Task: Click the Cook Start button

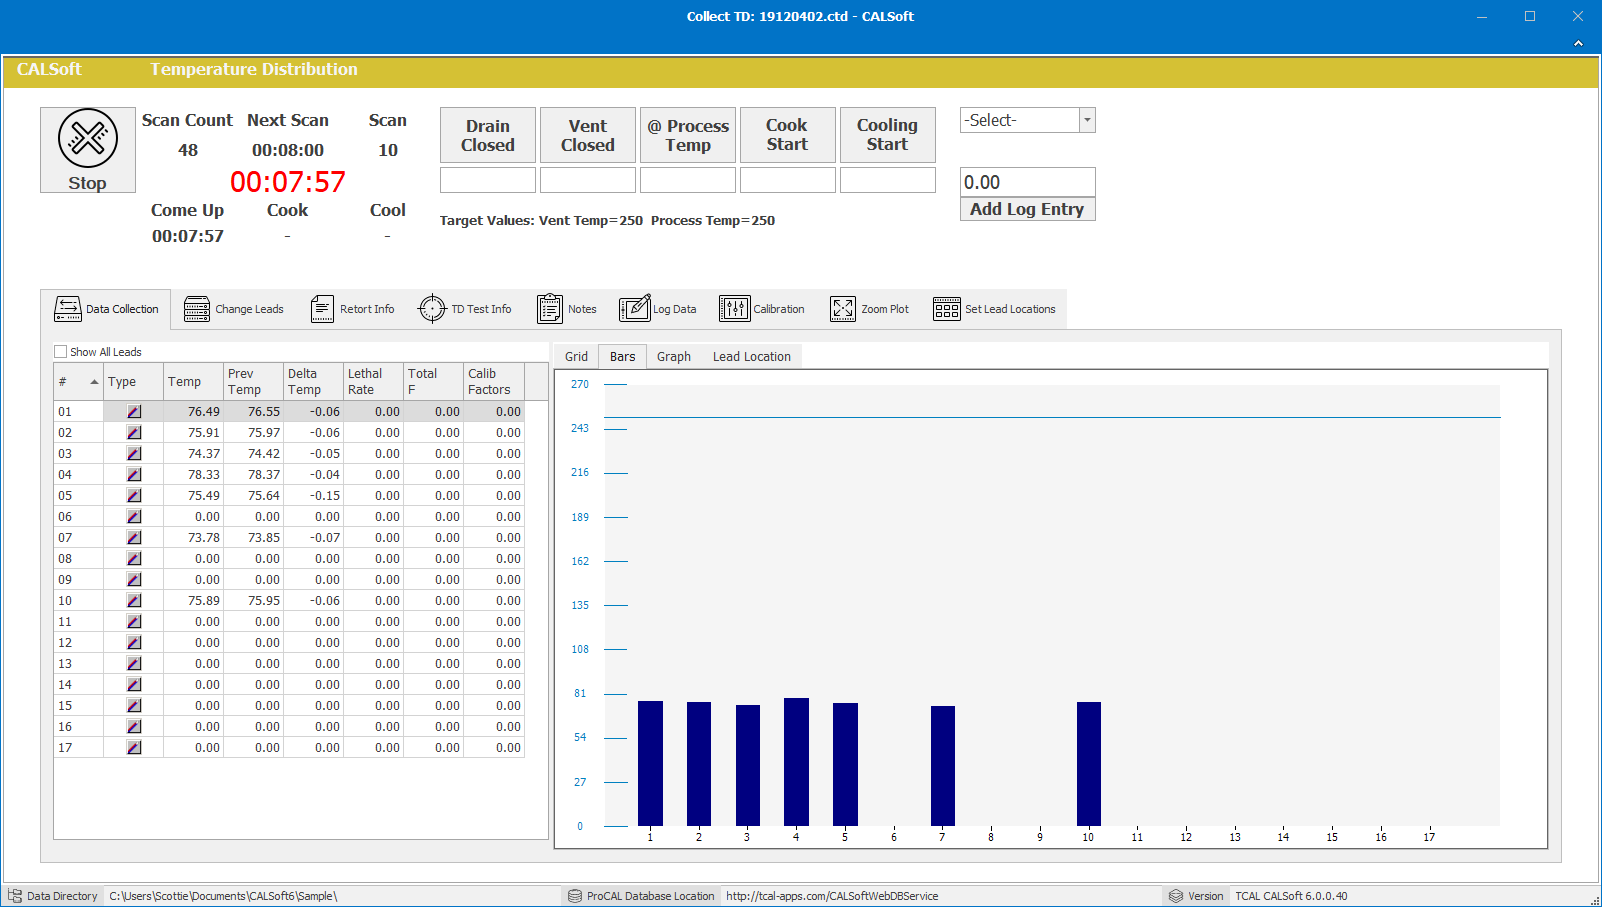Action: pos(788,135)
